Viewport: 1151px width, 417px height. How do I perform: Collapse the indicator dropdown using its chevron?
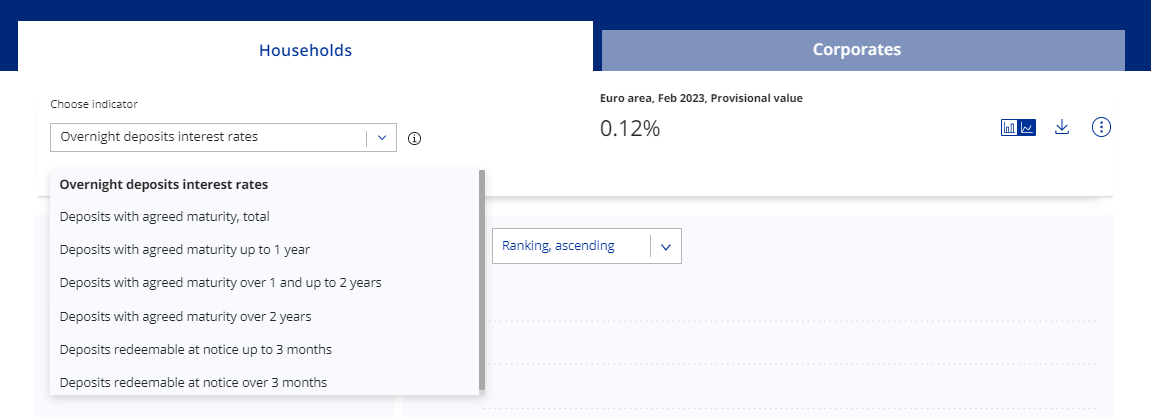[381, 138]
